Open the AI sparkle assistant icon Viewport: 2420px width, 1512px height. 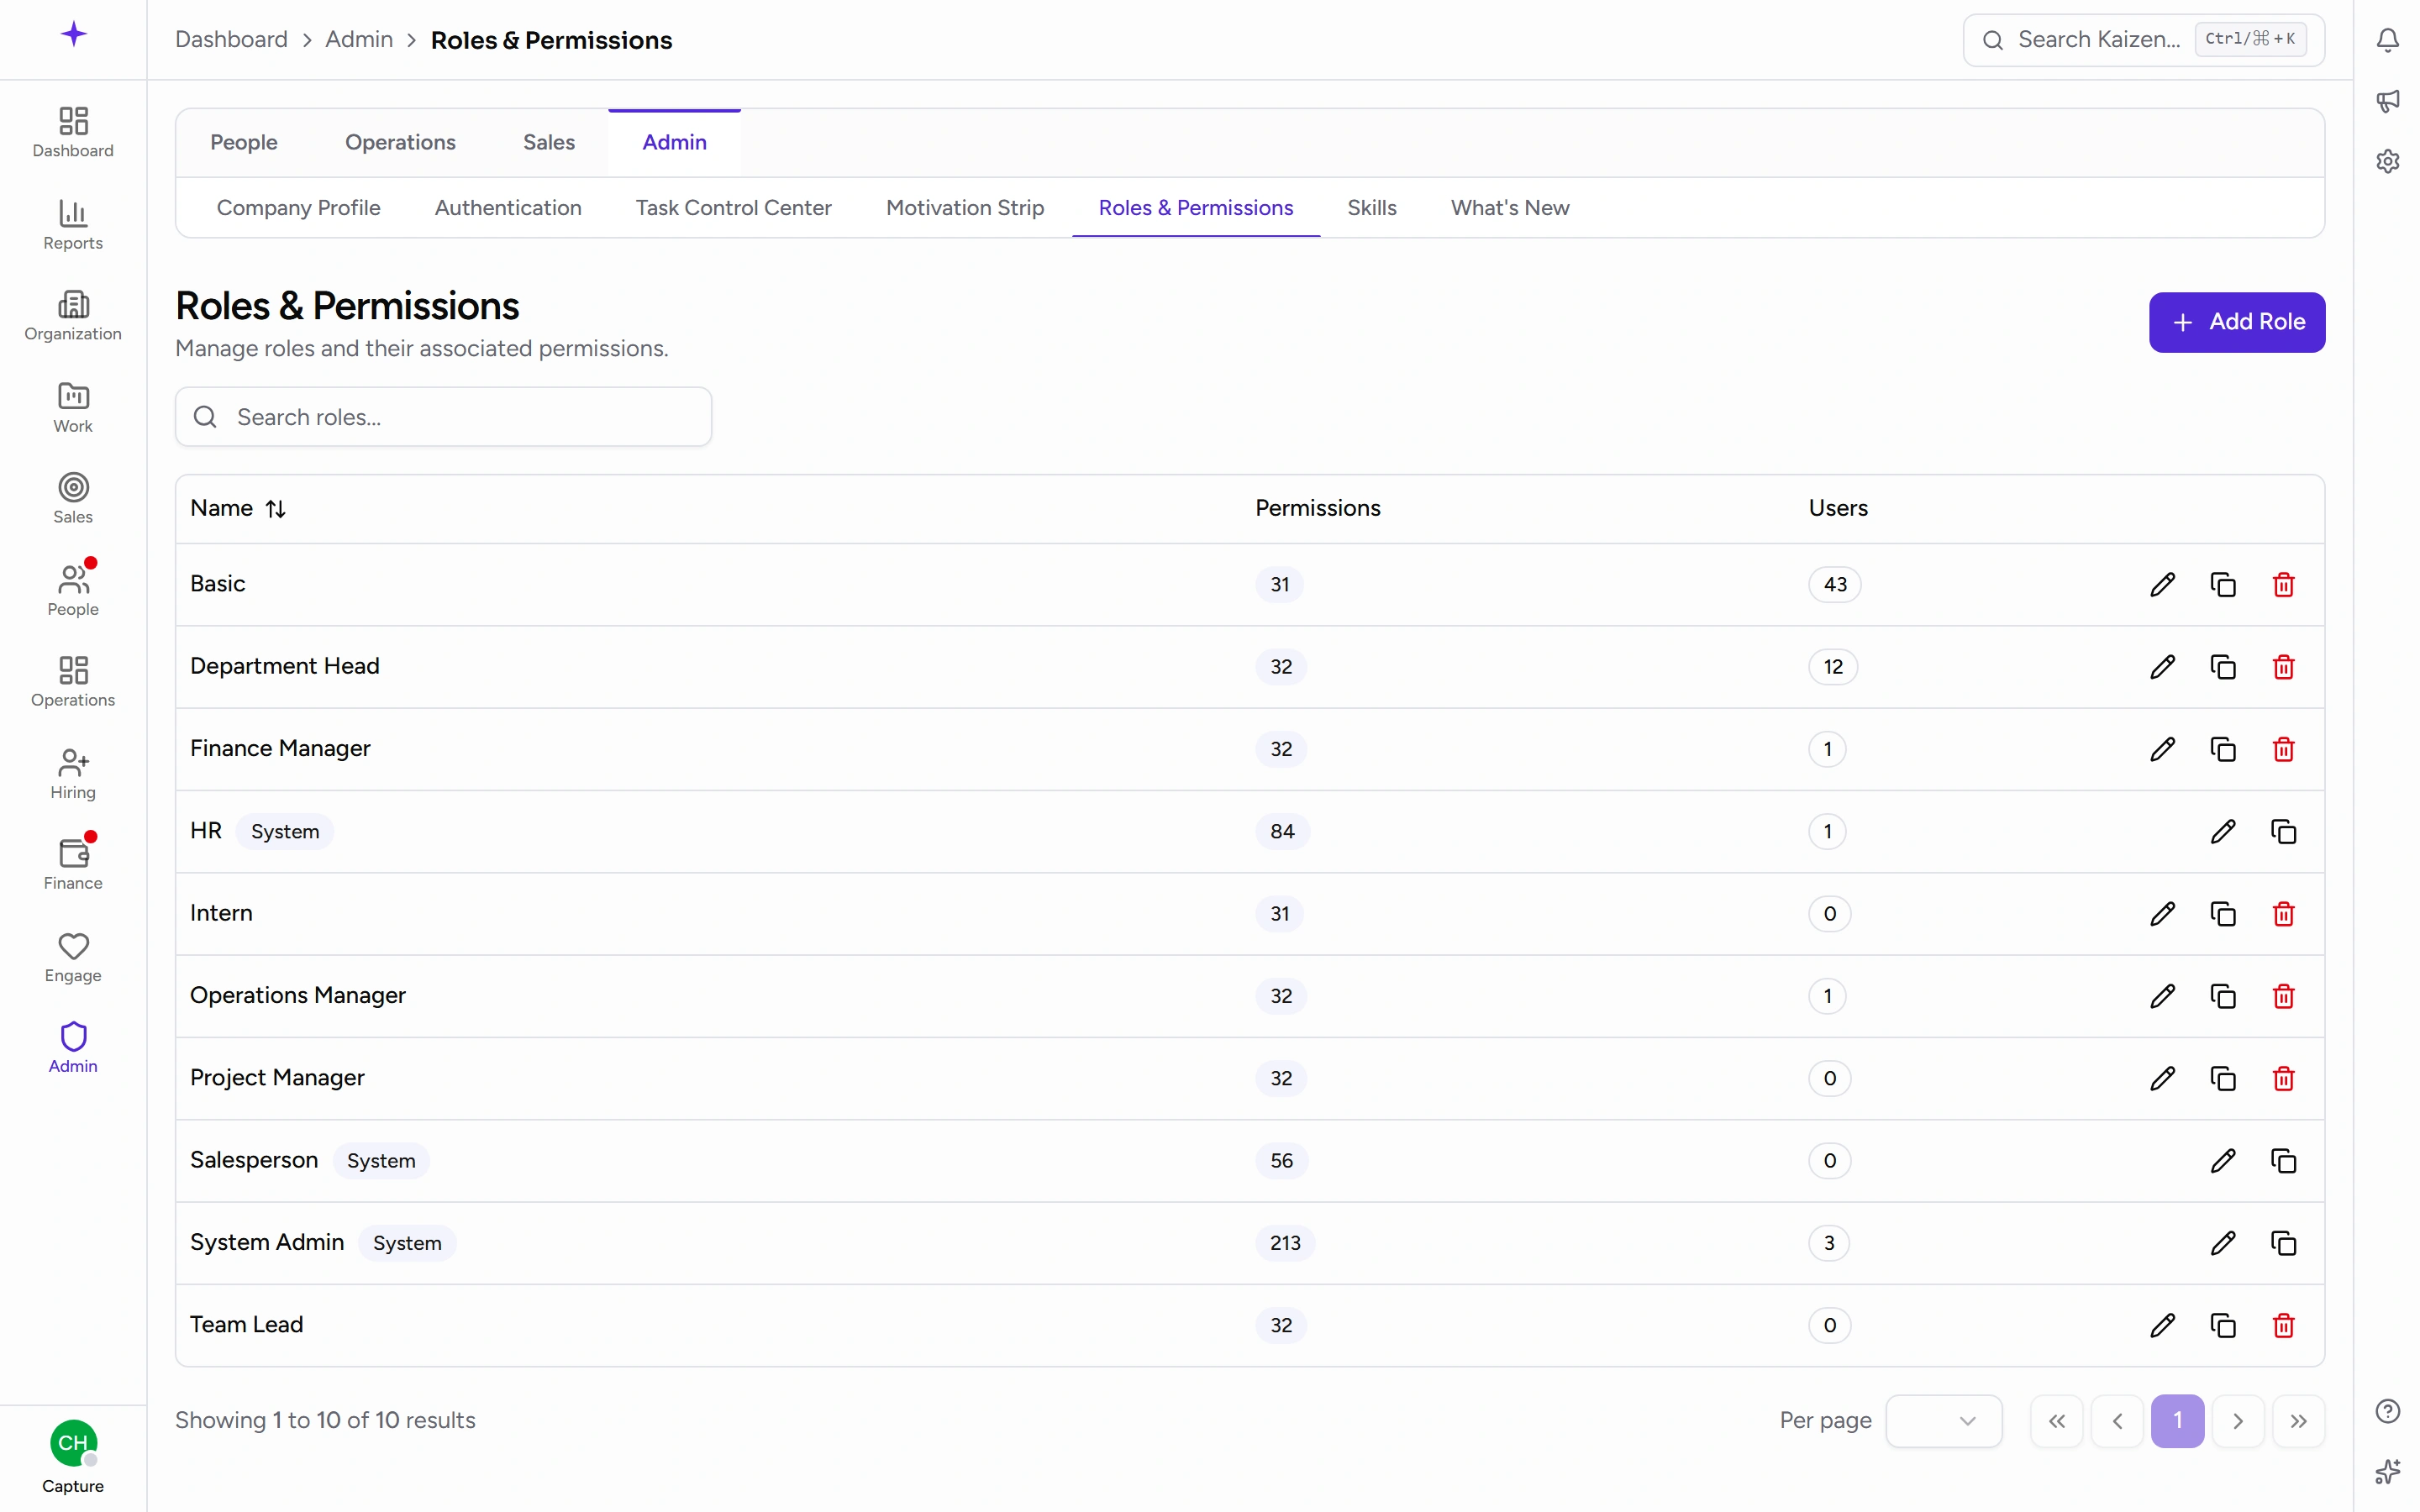point(2387,1470)
